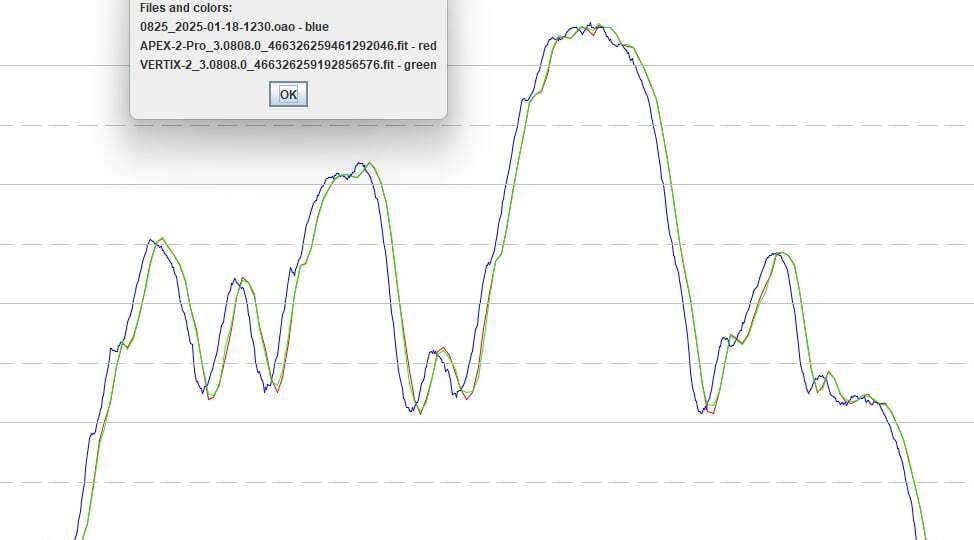Click the OK button in the dialog
Screen dimensions: 974x540
288,94
